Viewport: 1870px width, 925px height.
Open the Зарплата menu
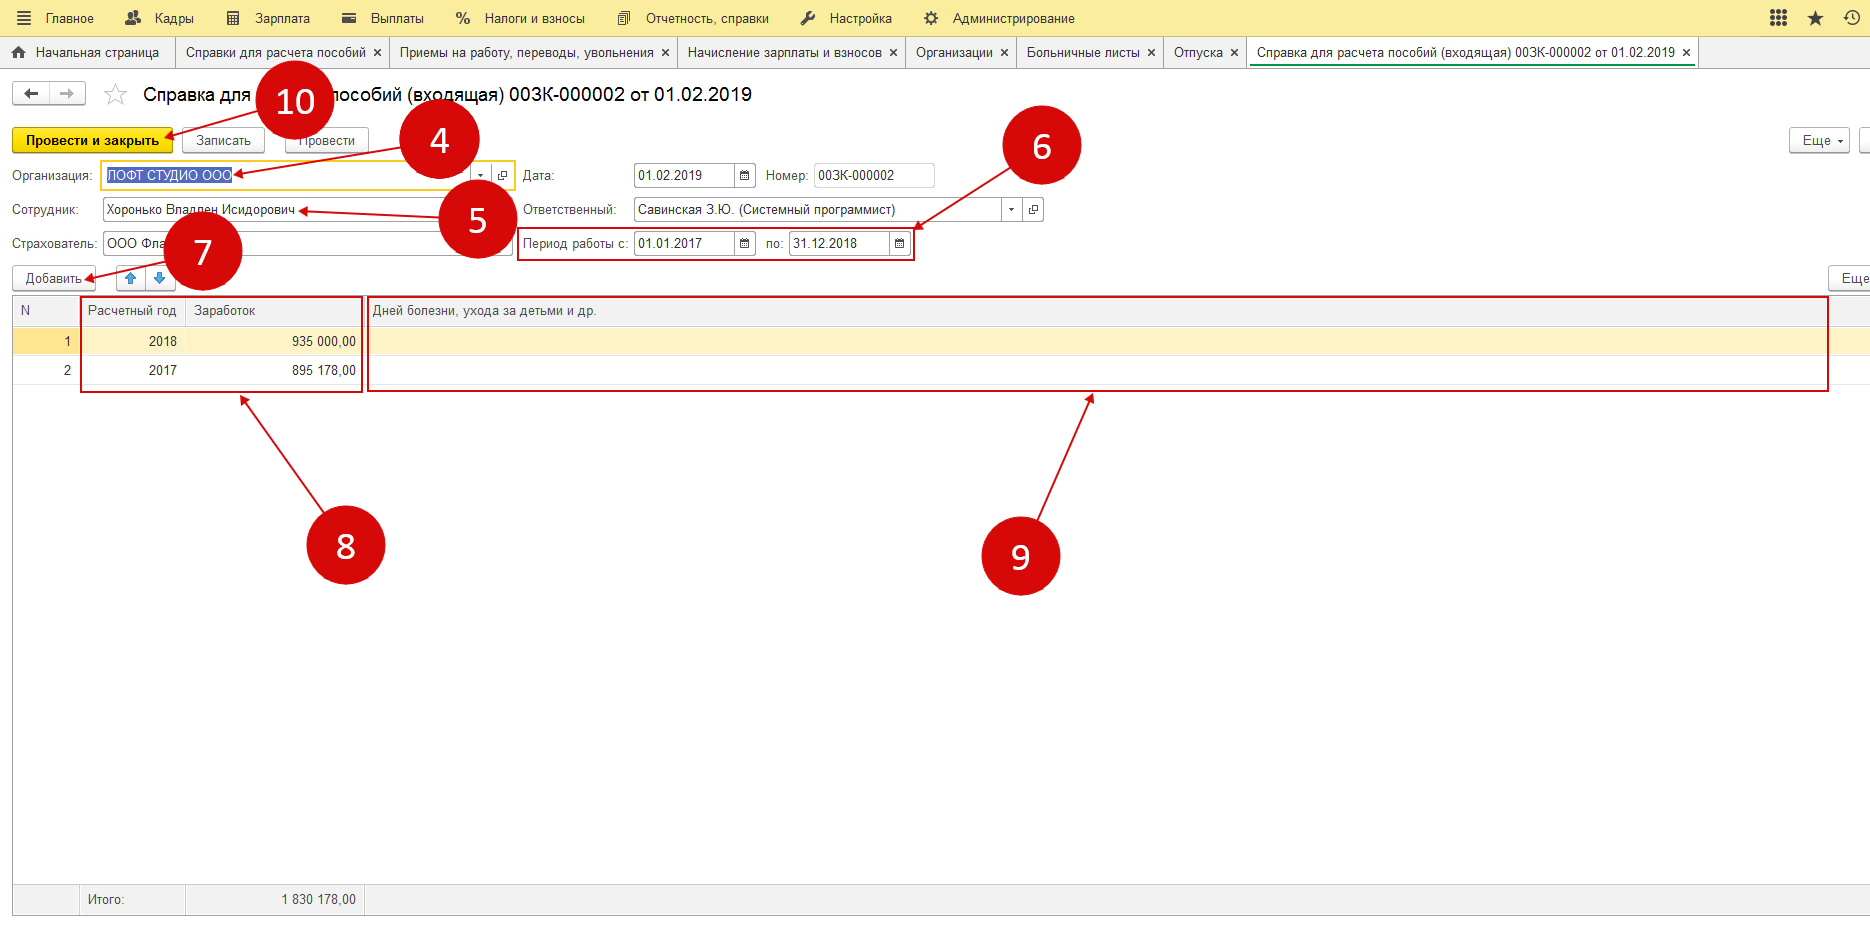[x=282, y=19]
